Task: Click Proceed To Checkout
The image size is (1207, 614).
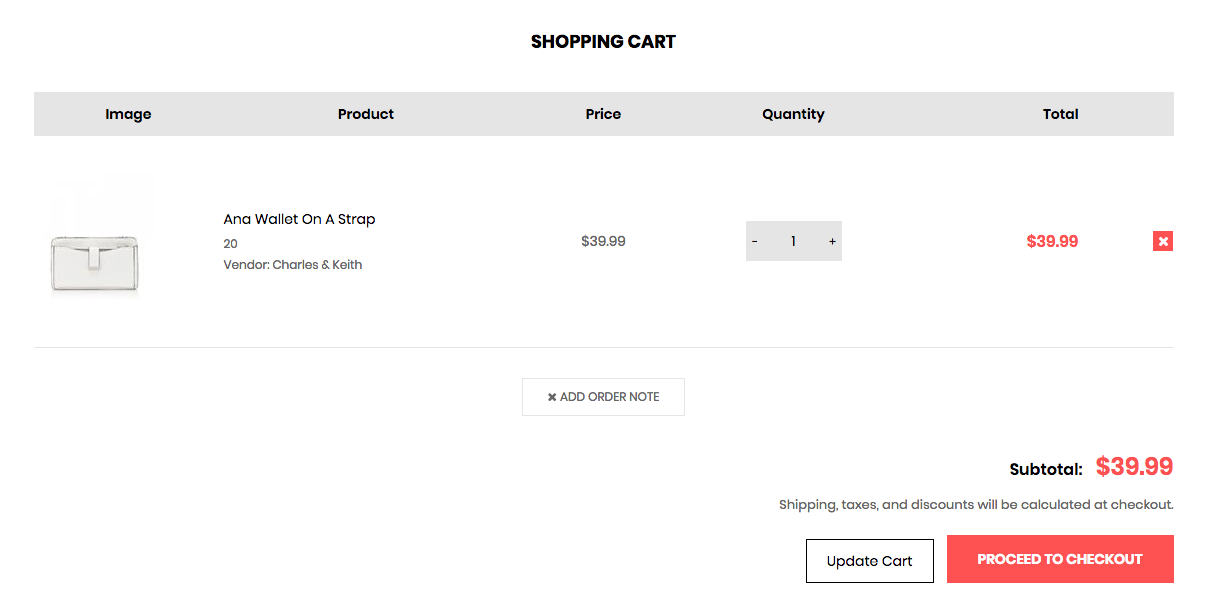Action: tap(1059, 559)
